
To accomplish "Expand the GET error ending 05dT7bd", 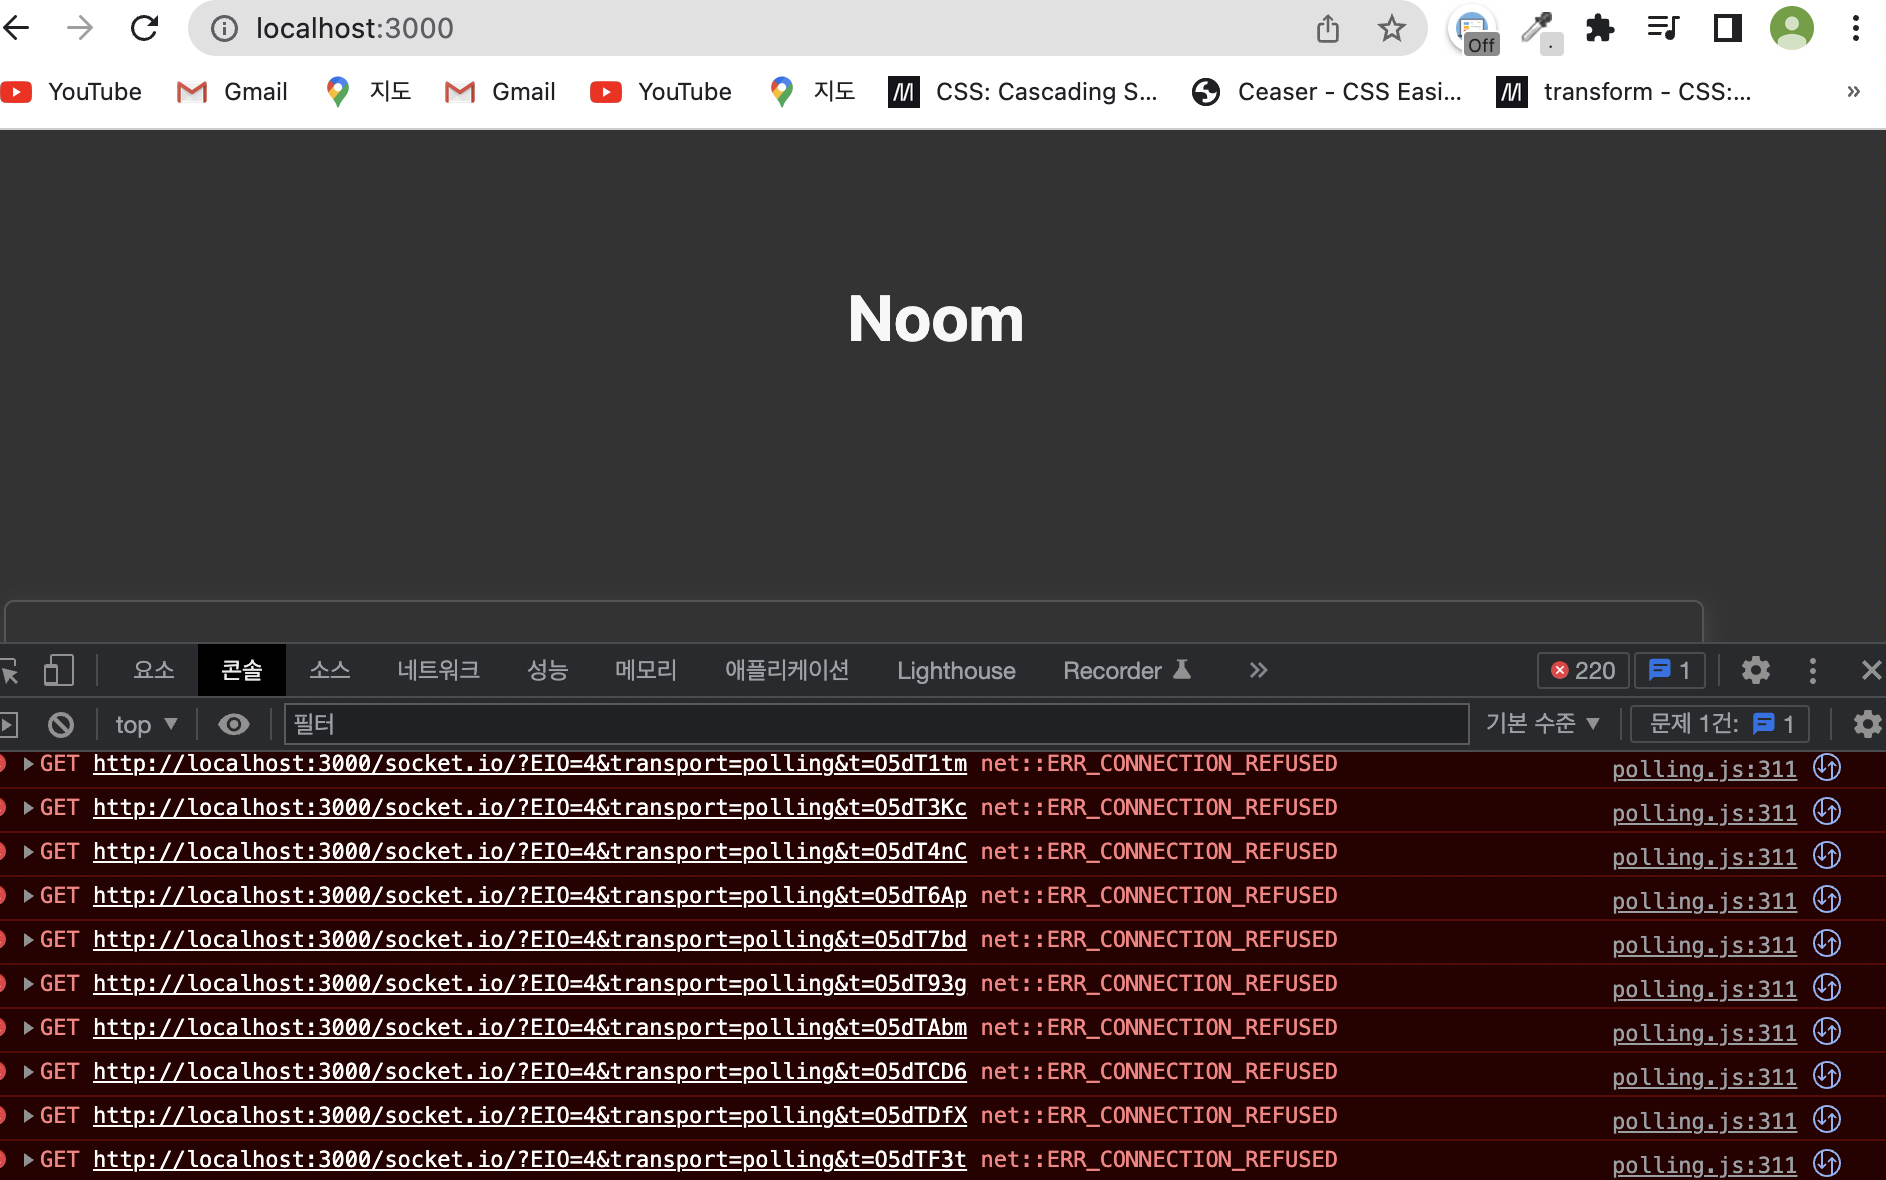I will [29, 940].
